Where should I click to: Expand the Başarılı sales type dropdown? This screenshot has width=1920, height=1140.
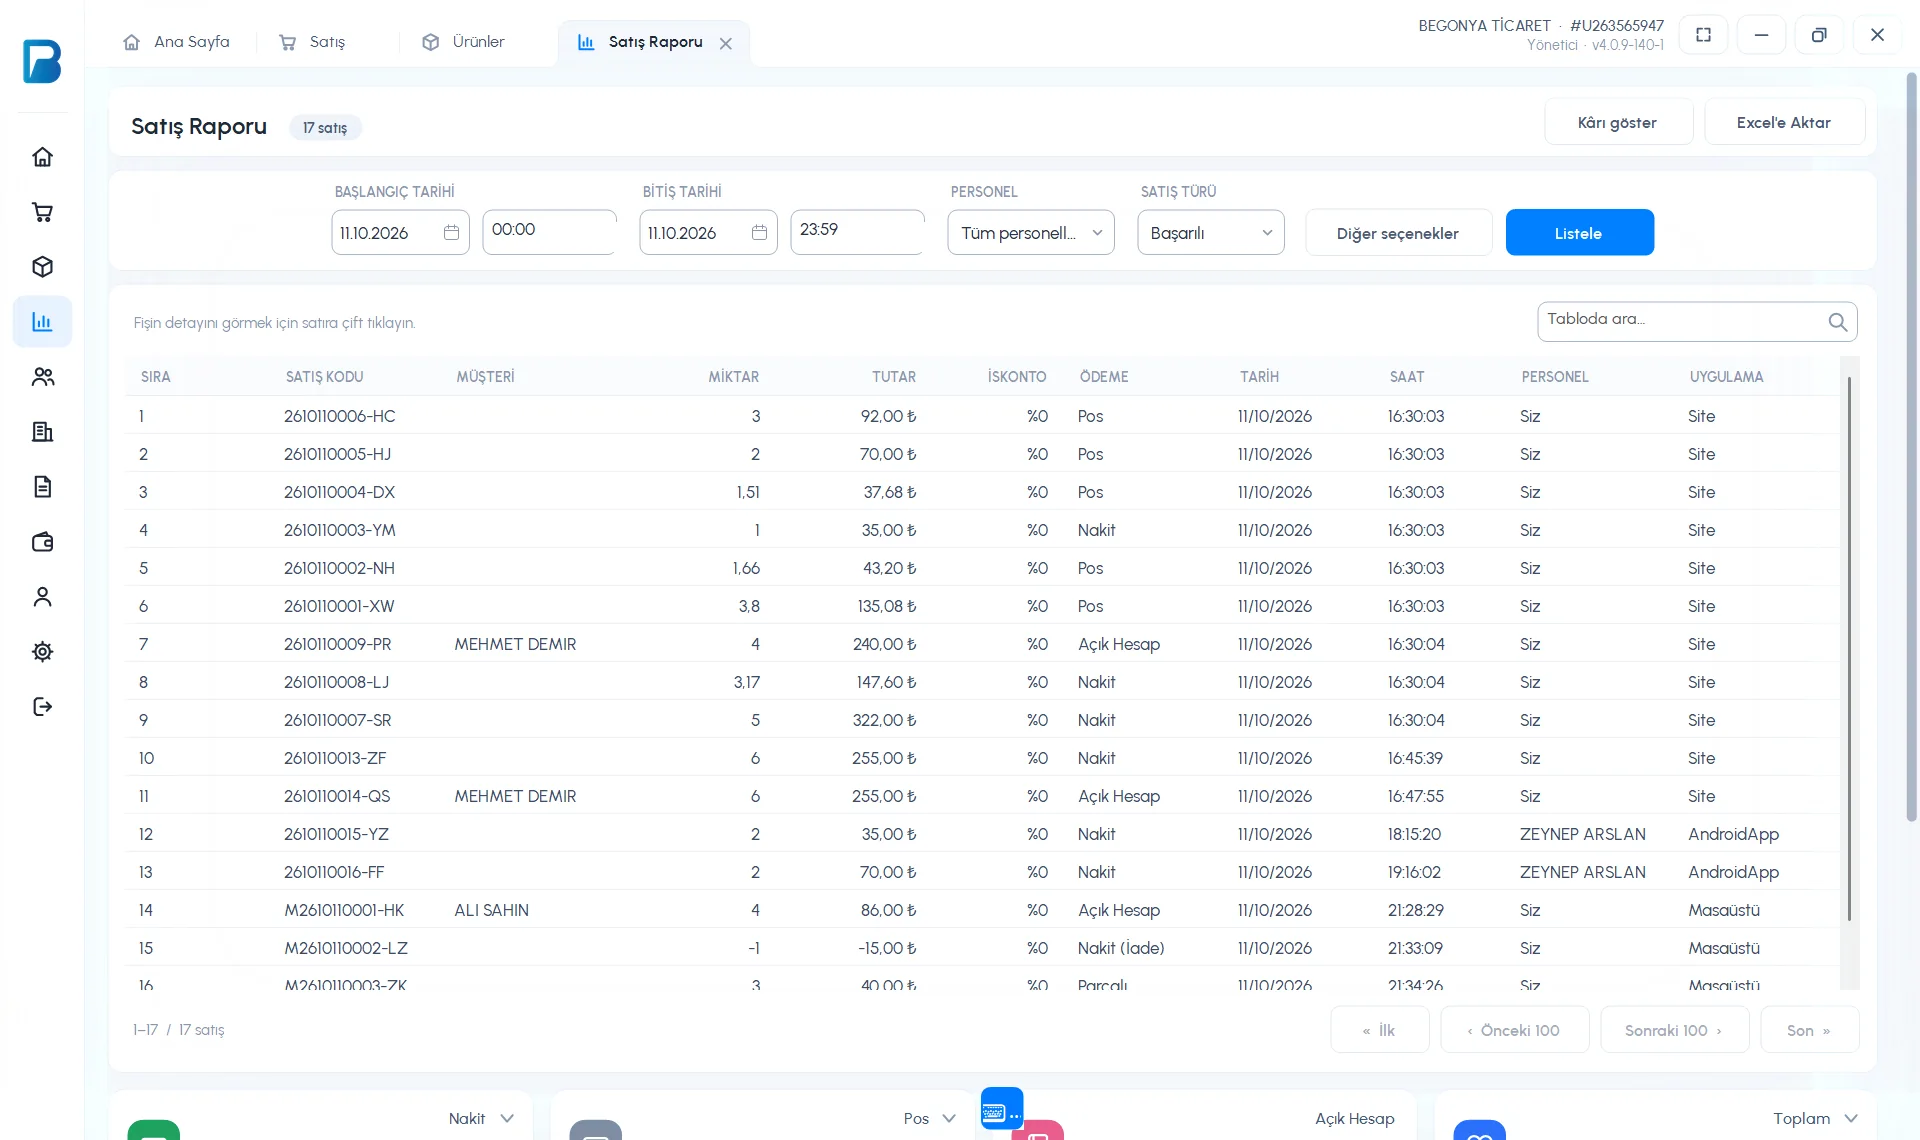1211,233
